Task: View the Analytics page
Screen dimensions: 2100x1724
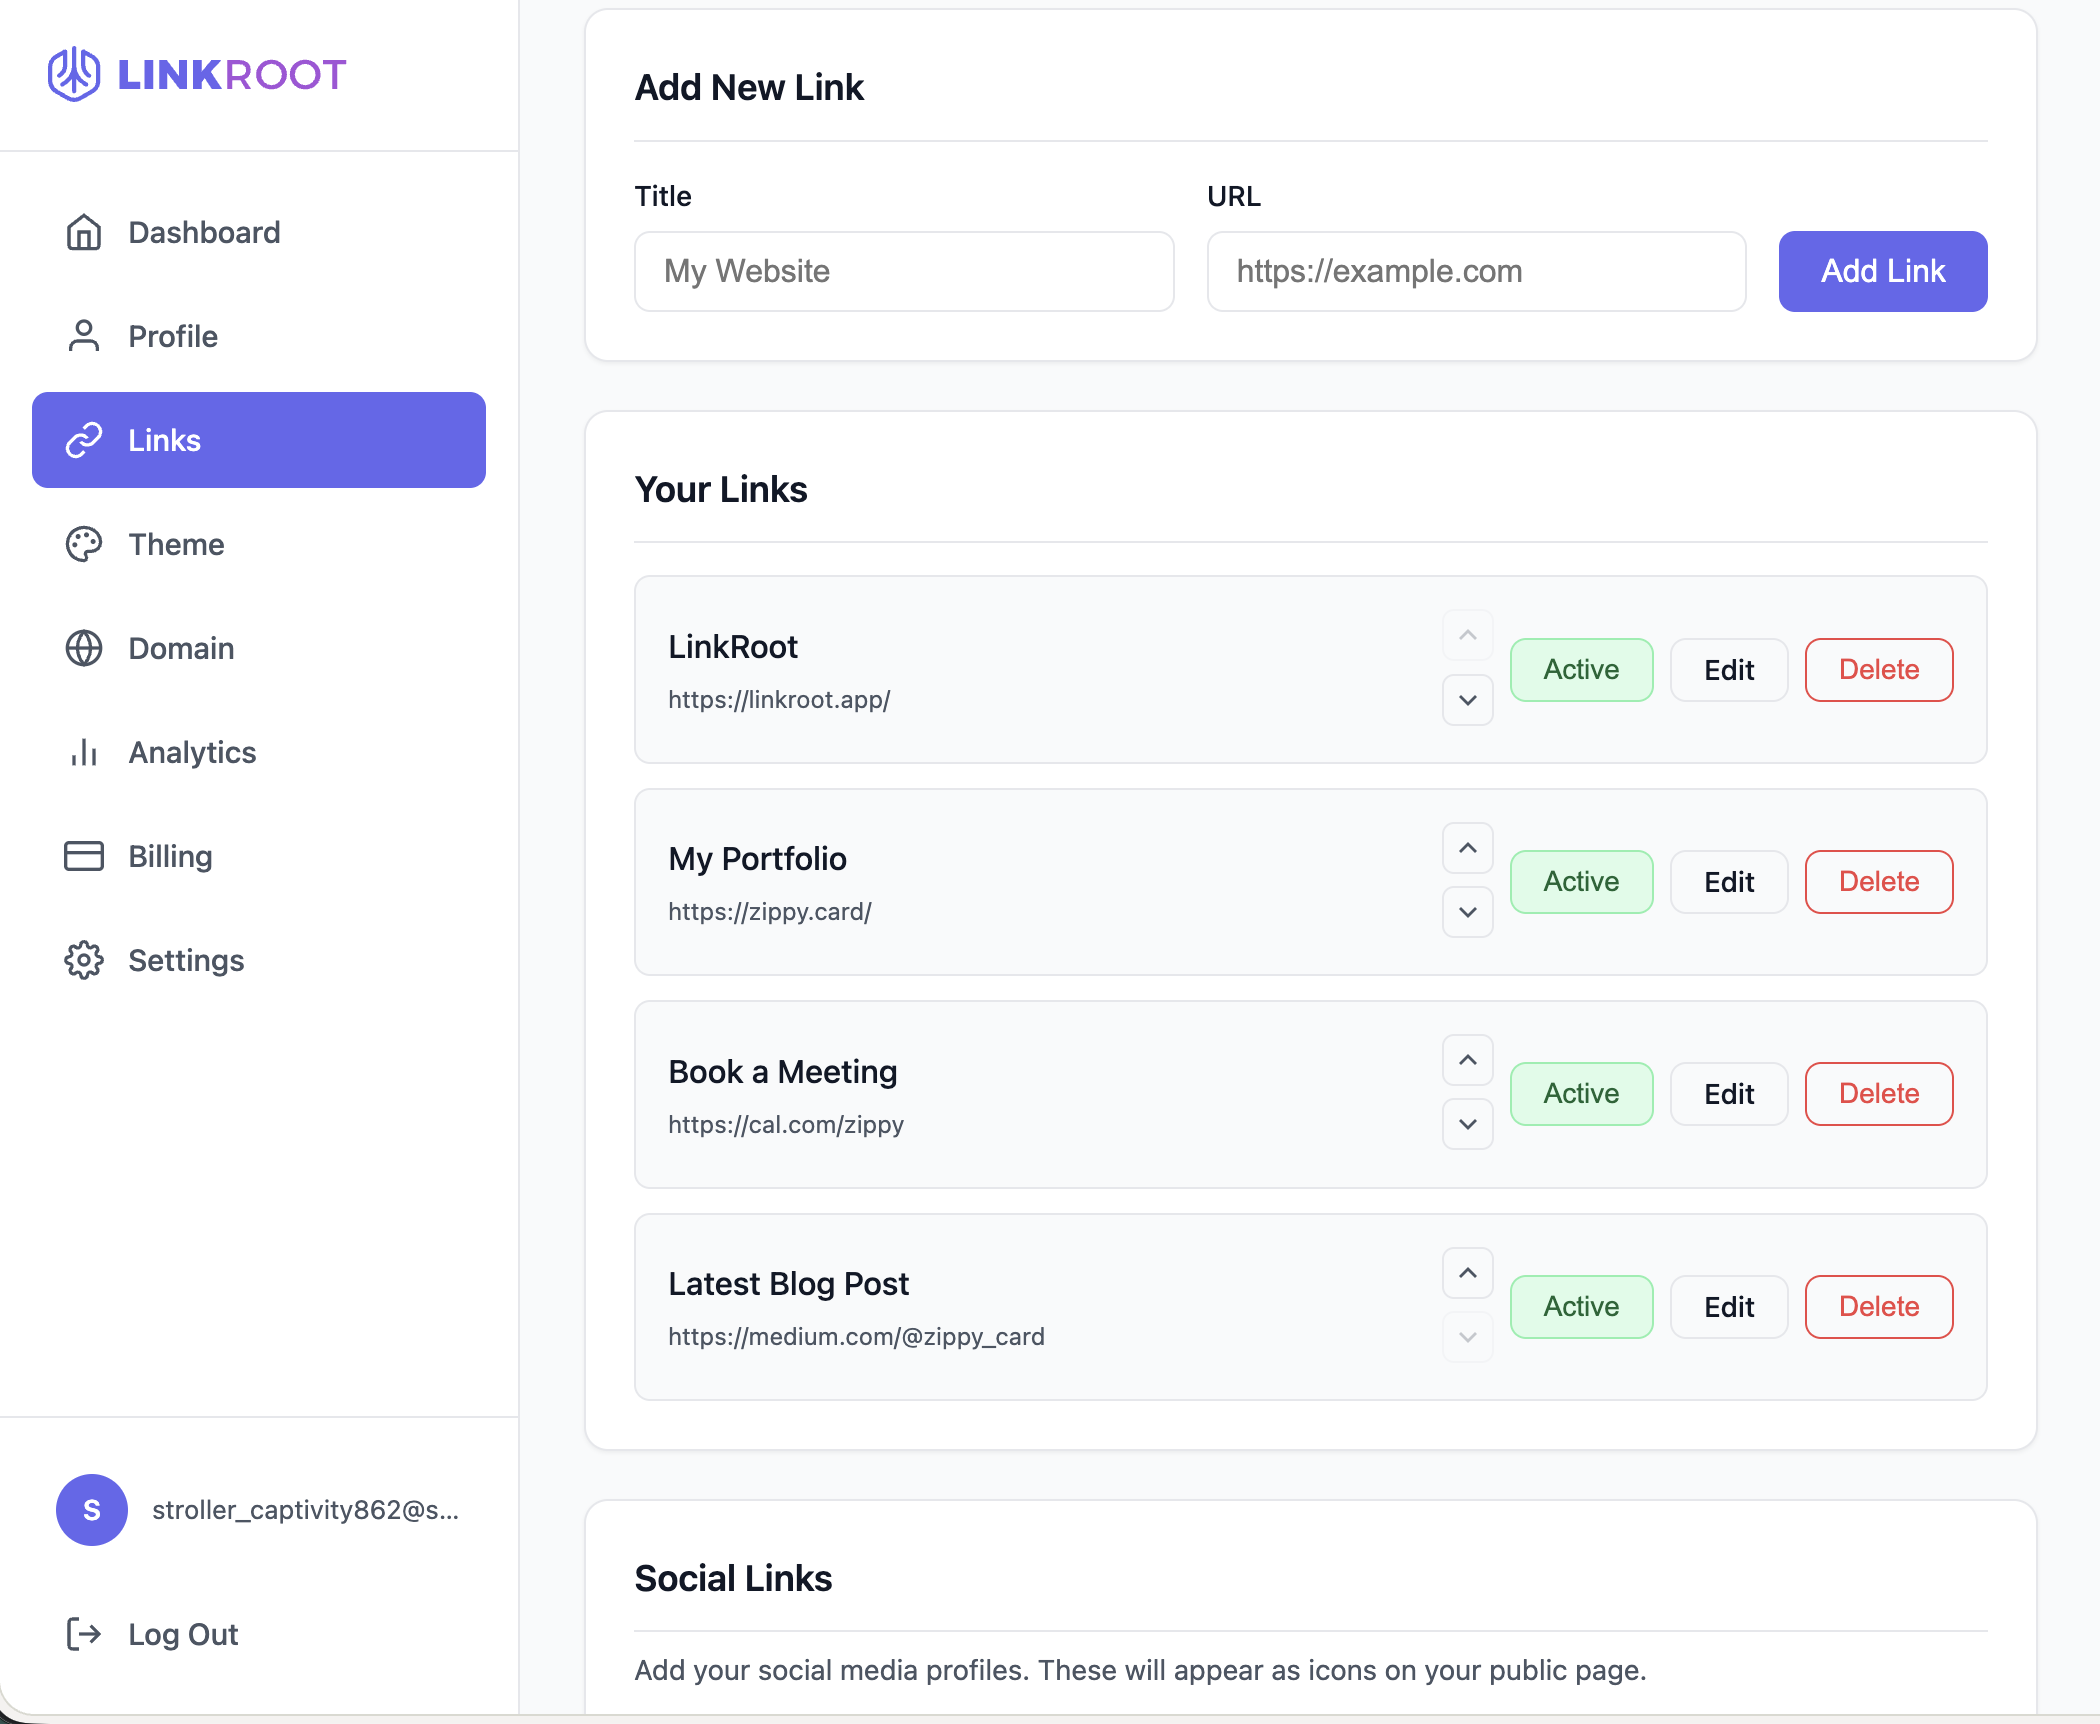Action: [x=259, y=752]
